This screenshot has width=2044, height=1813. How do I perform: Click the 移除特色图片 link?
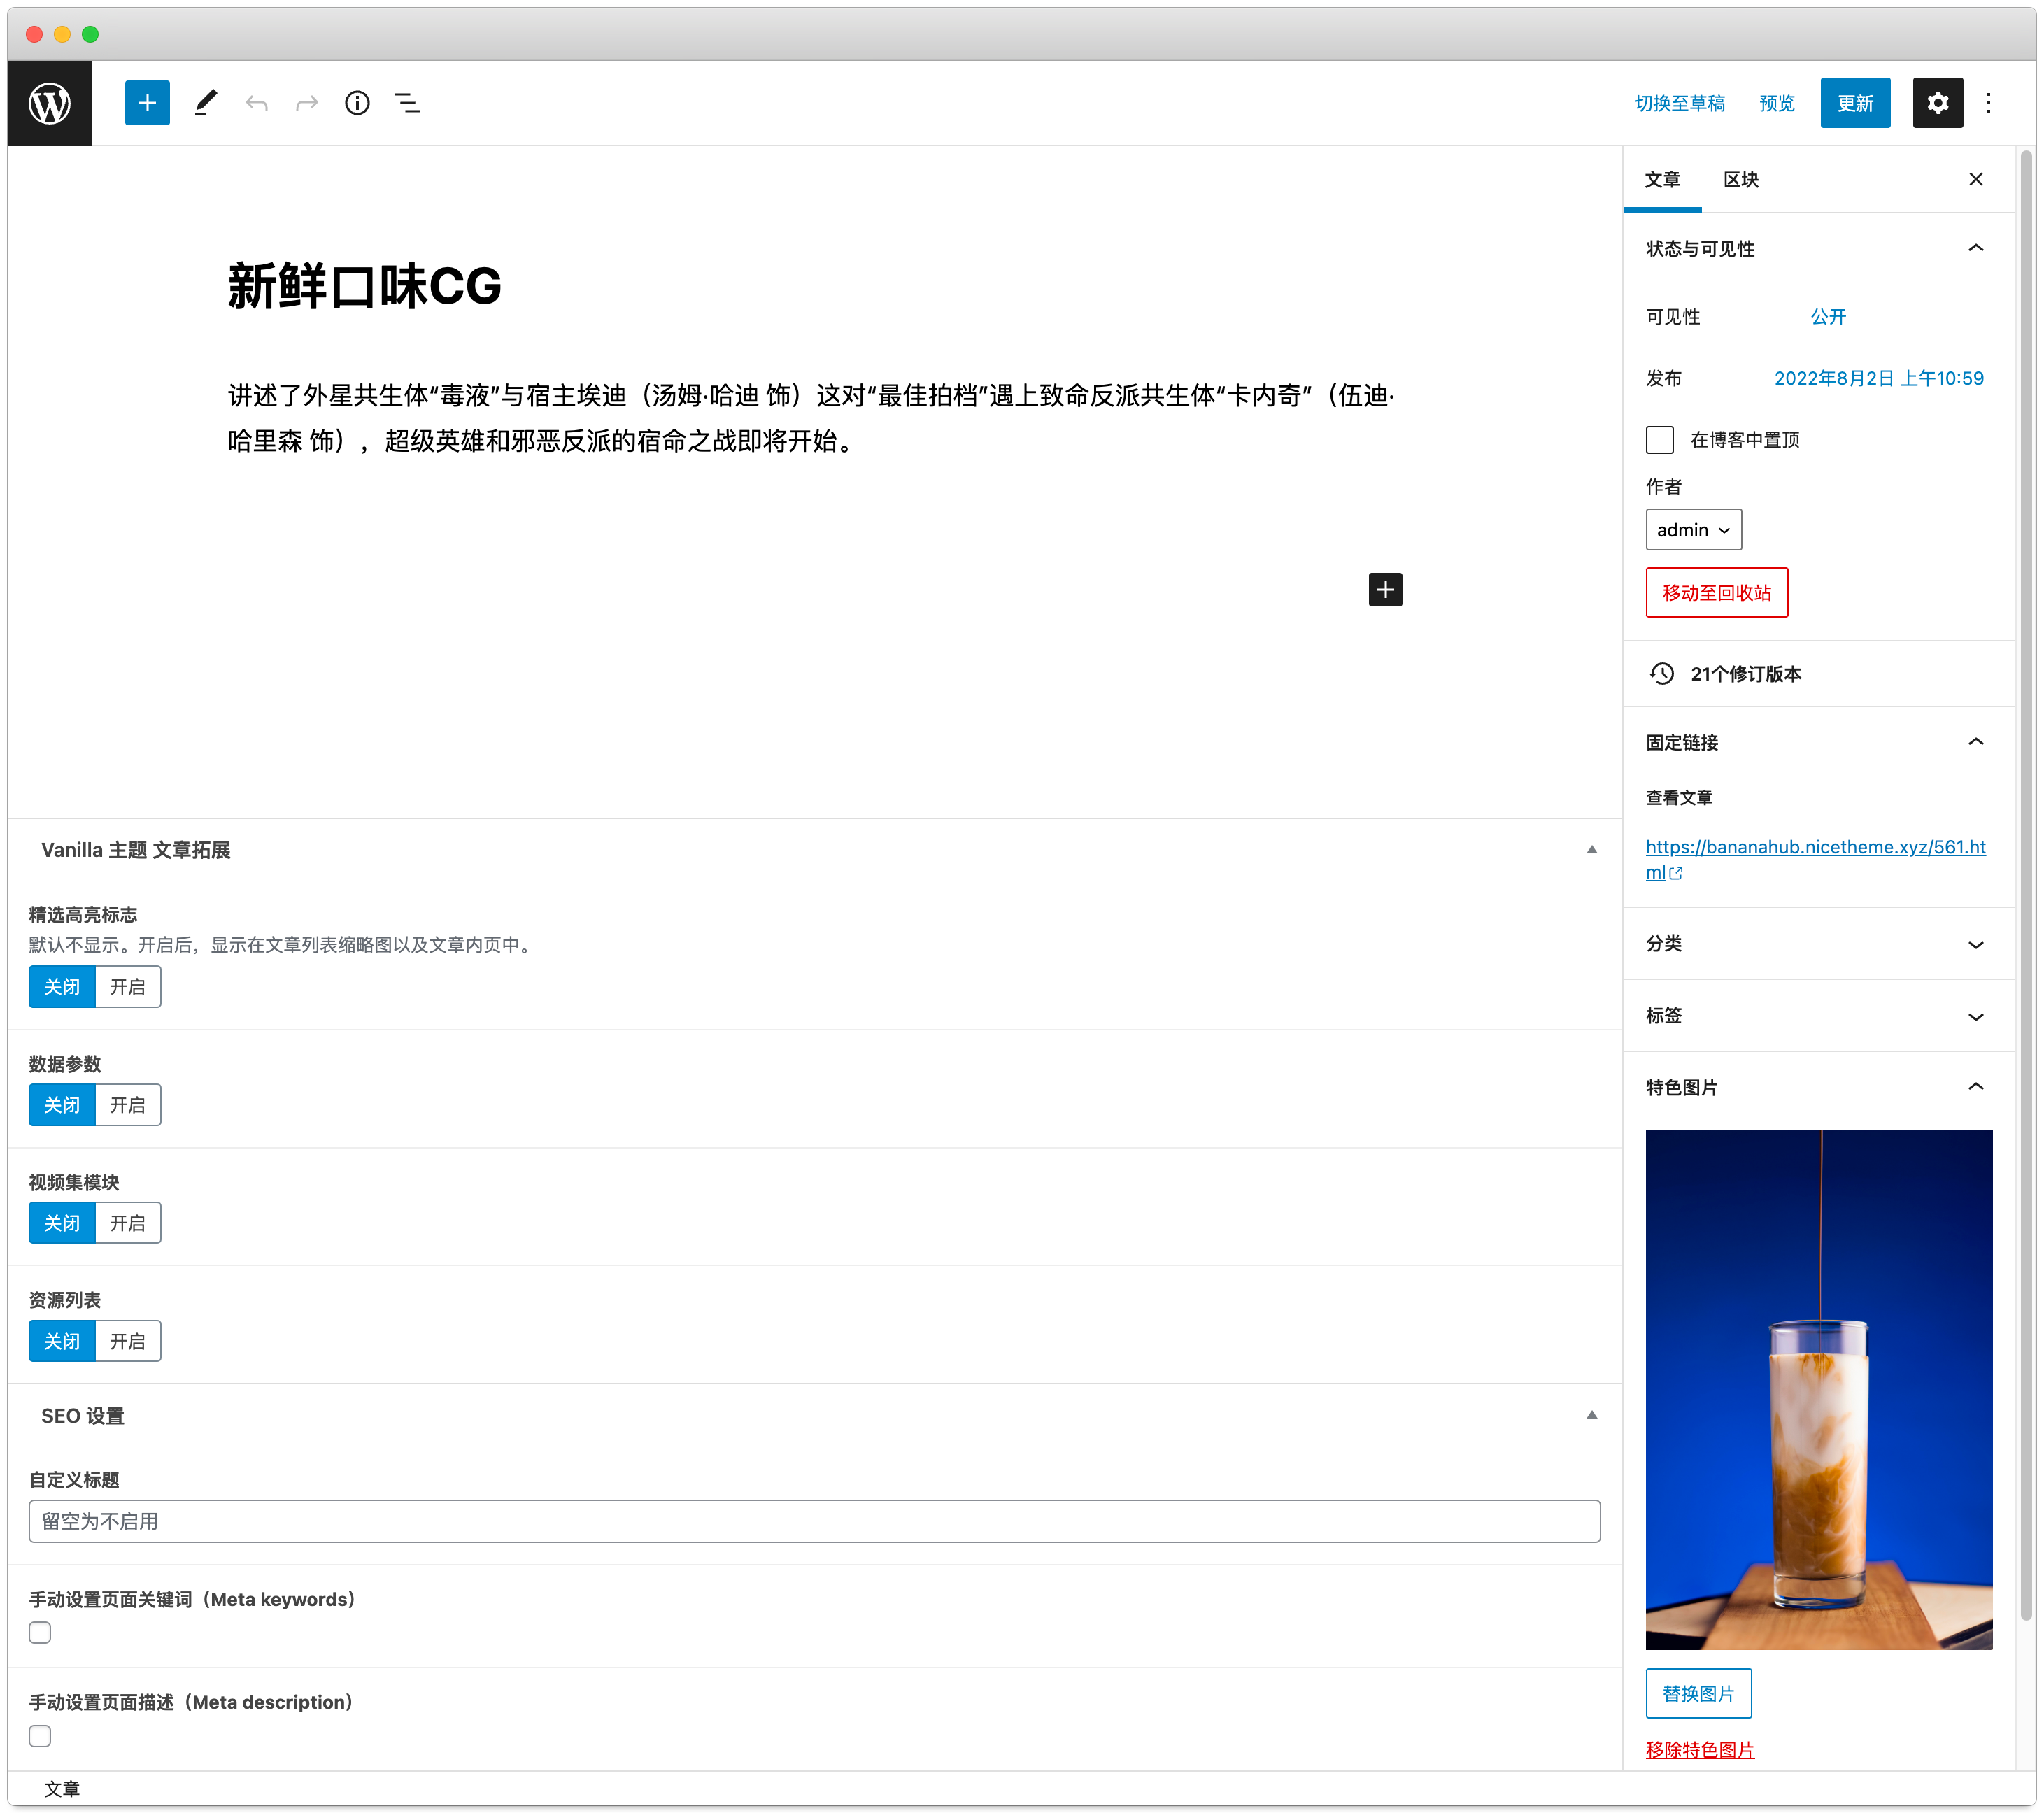(x=1700, y=1750)
